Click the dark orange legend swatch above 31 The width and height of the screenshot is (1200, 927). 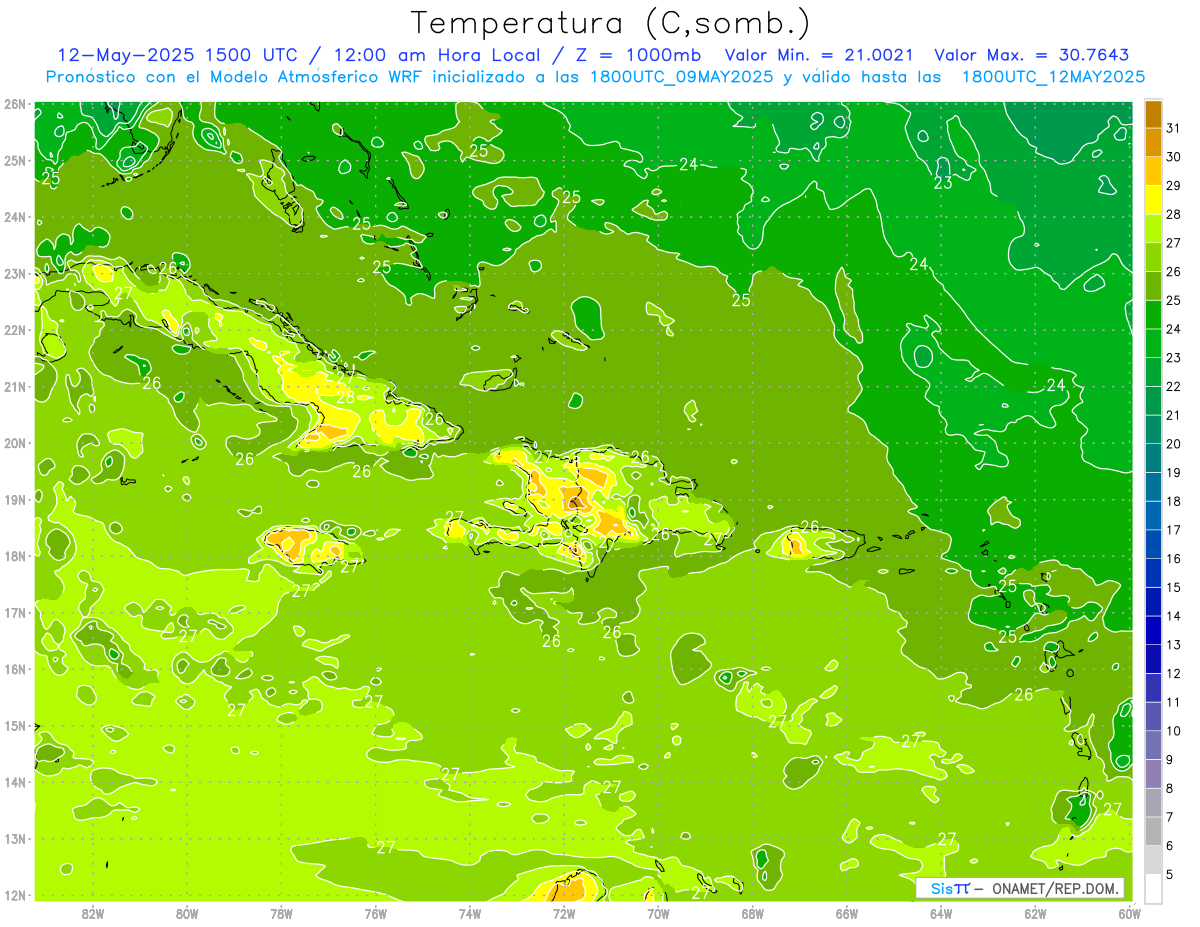point(1153,114)
